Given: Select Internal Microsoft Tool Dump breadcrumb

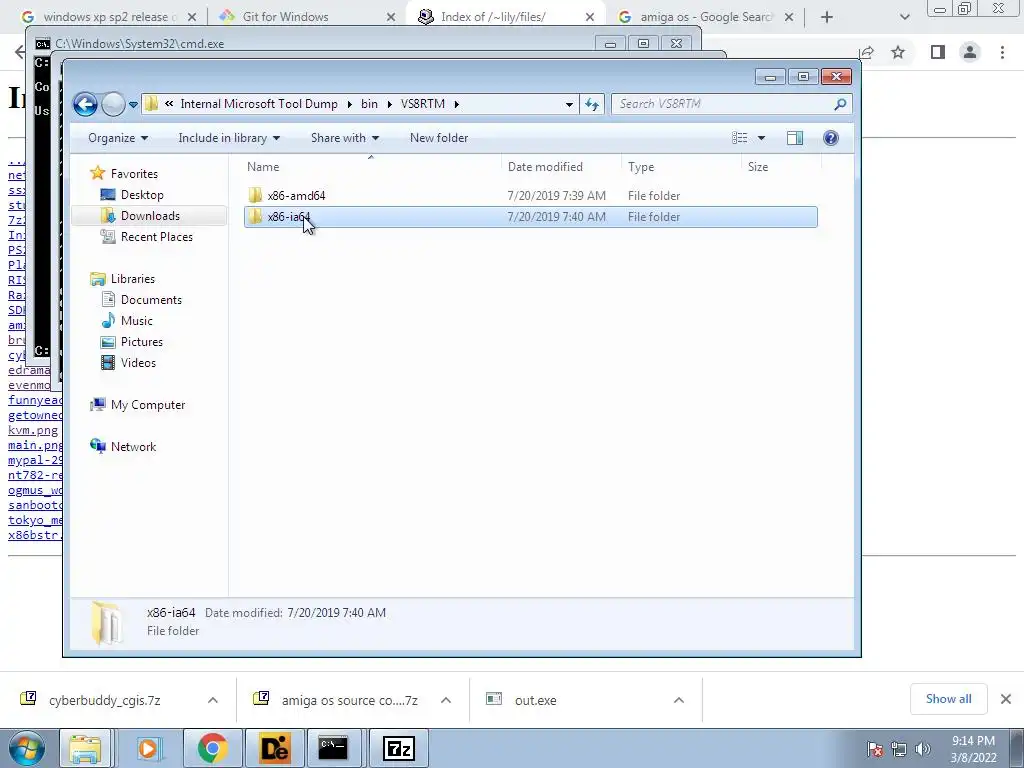Looking at the screenshot, I should point(259,104).
